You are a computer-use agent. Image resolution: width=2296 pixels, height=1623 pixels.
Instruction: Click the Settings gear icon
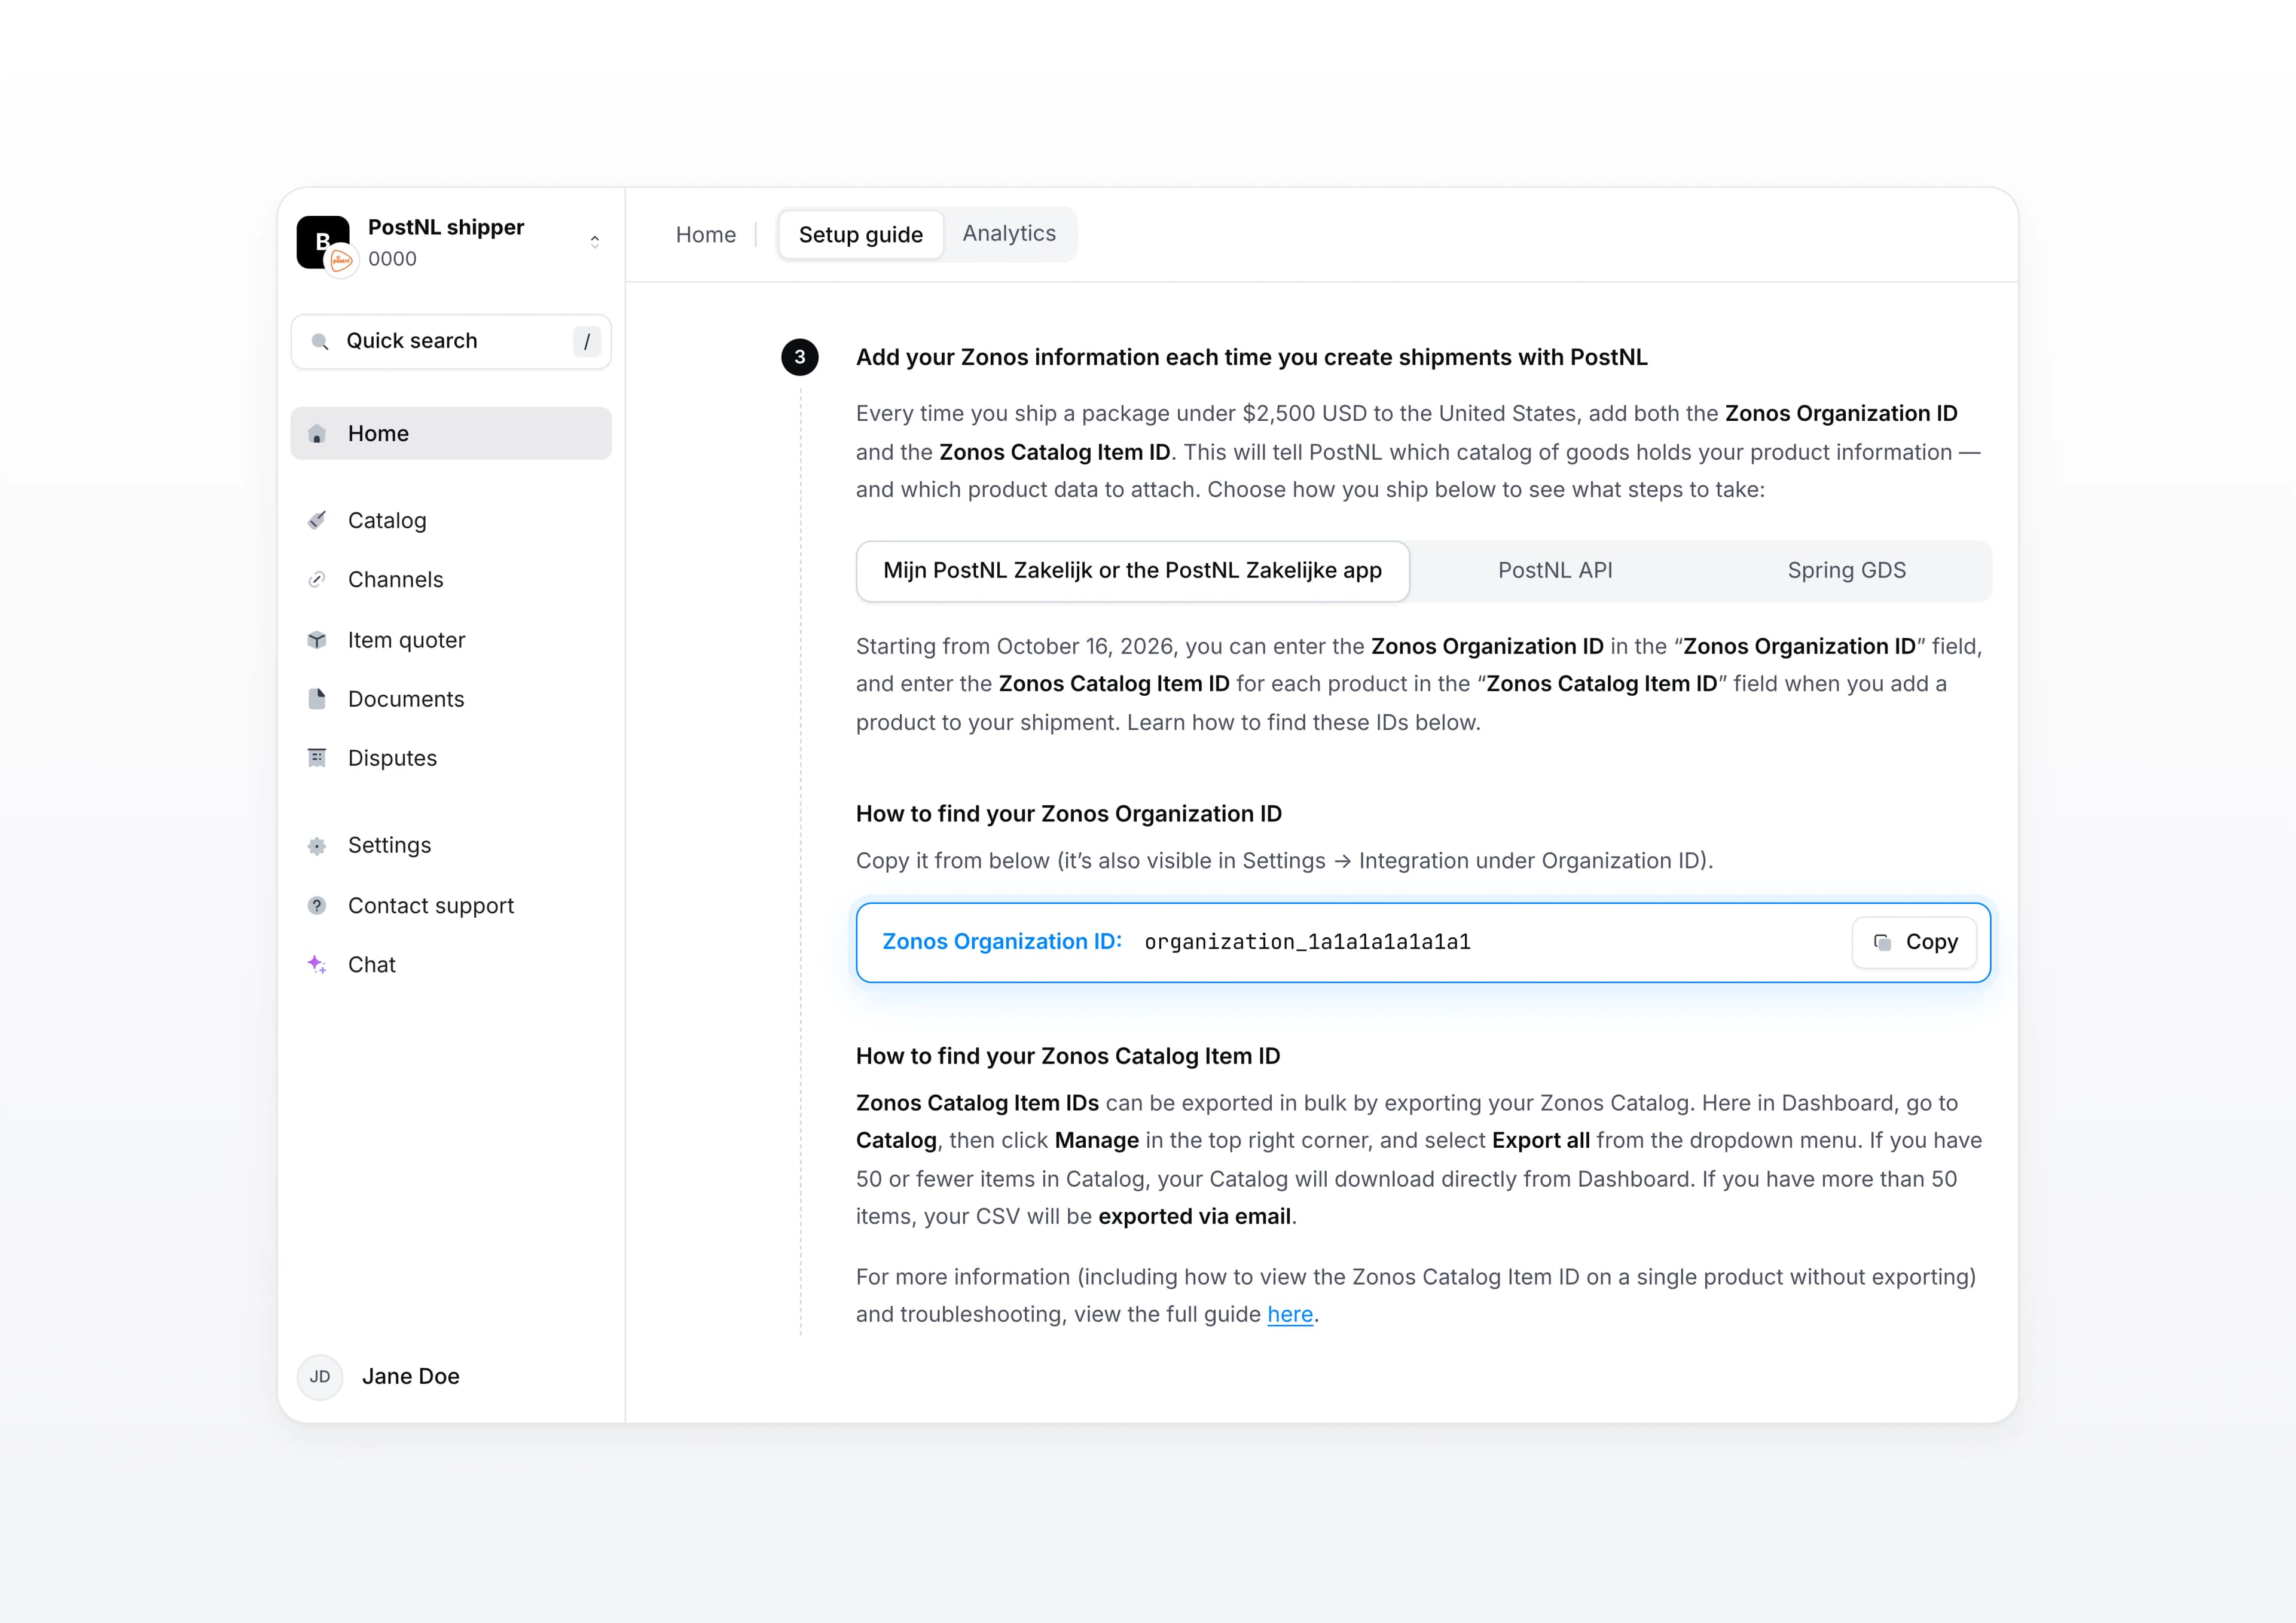(x=317, y=846)
